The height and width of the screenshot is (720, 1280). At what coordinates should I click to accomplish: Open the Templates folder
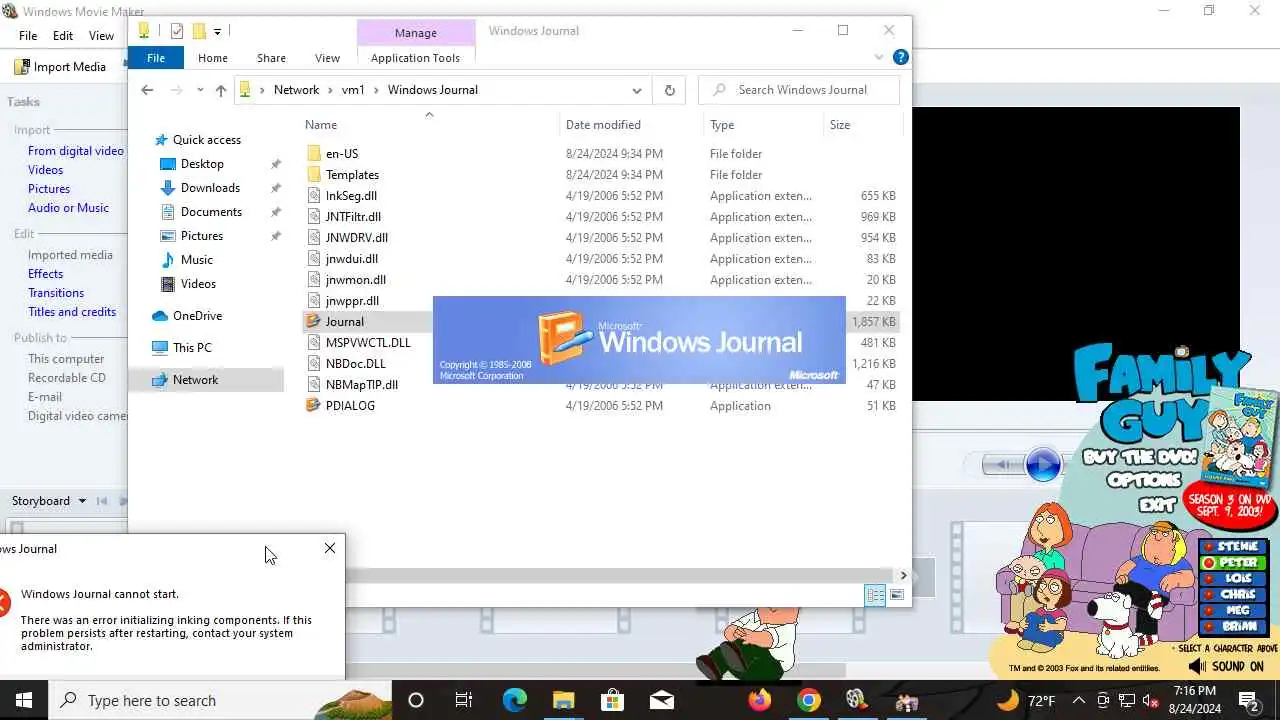click(352, 175)
